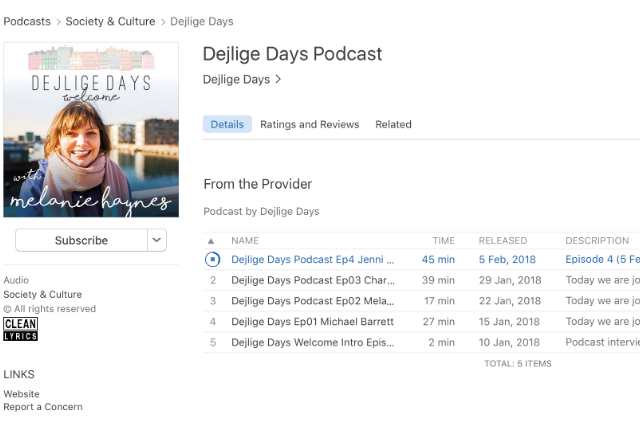Select the Dejlige Days Welcome Intro episode

[x=312, y=343]
